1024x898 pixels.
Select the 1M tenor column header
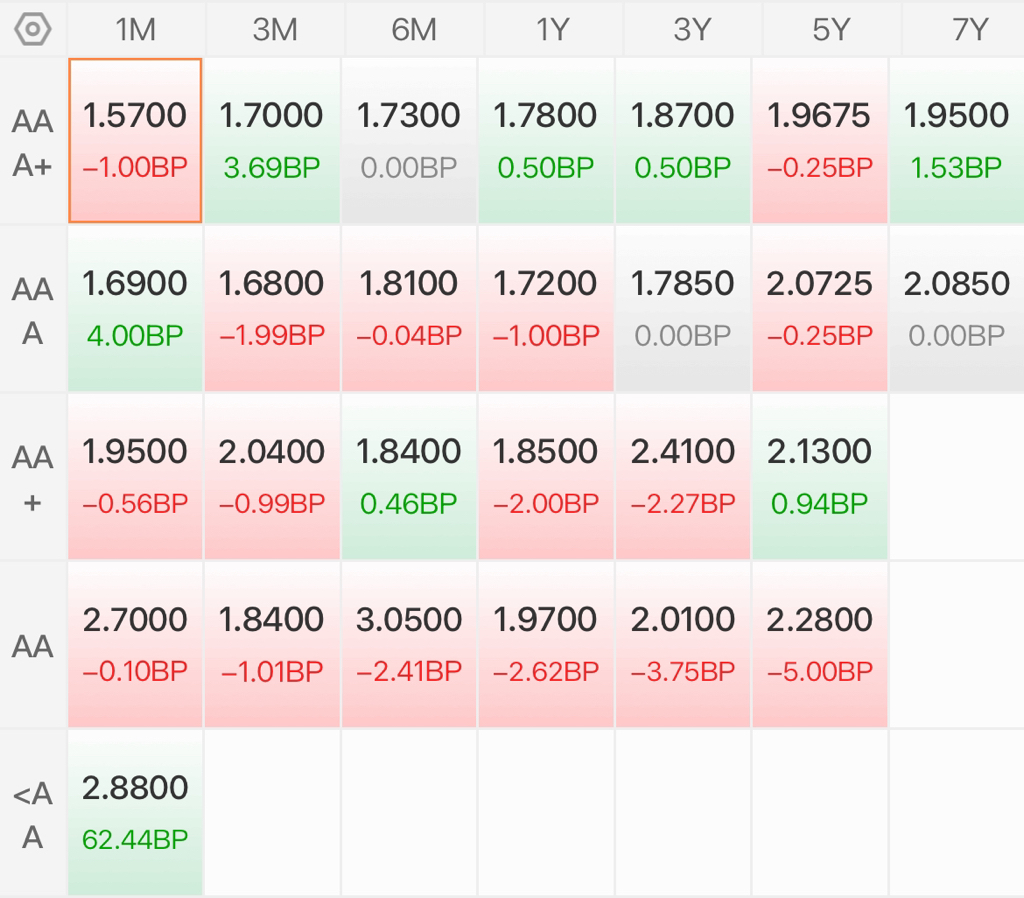[135, 29]
